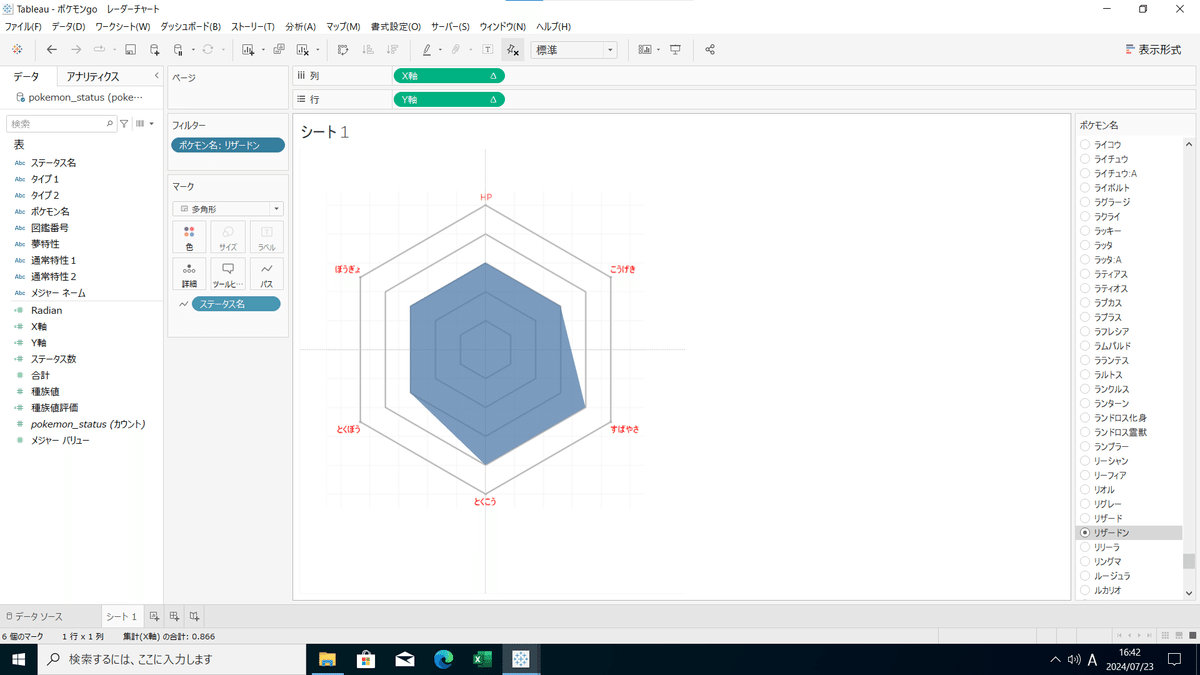Enter presentation mode from toolbar
Screen dimensions: 1200x675
coord(675,49)
